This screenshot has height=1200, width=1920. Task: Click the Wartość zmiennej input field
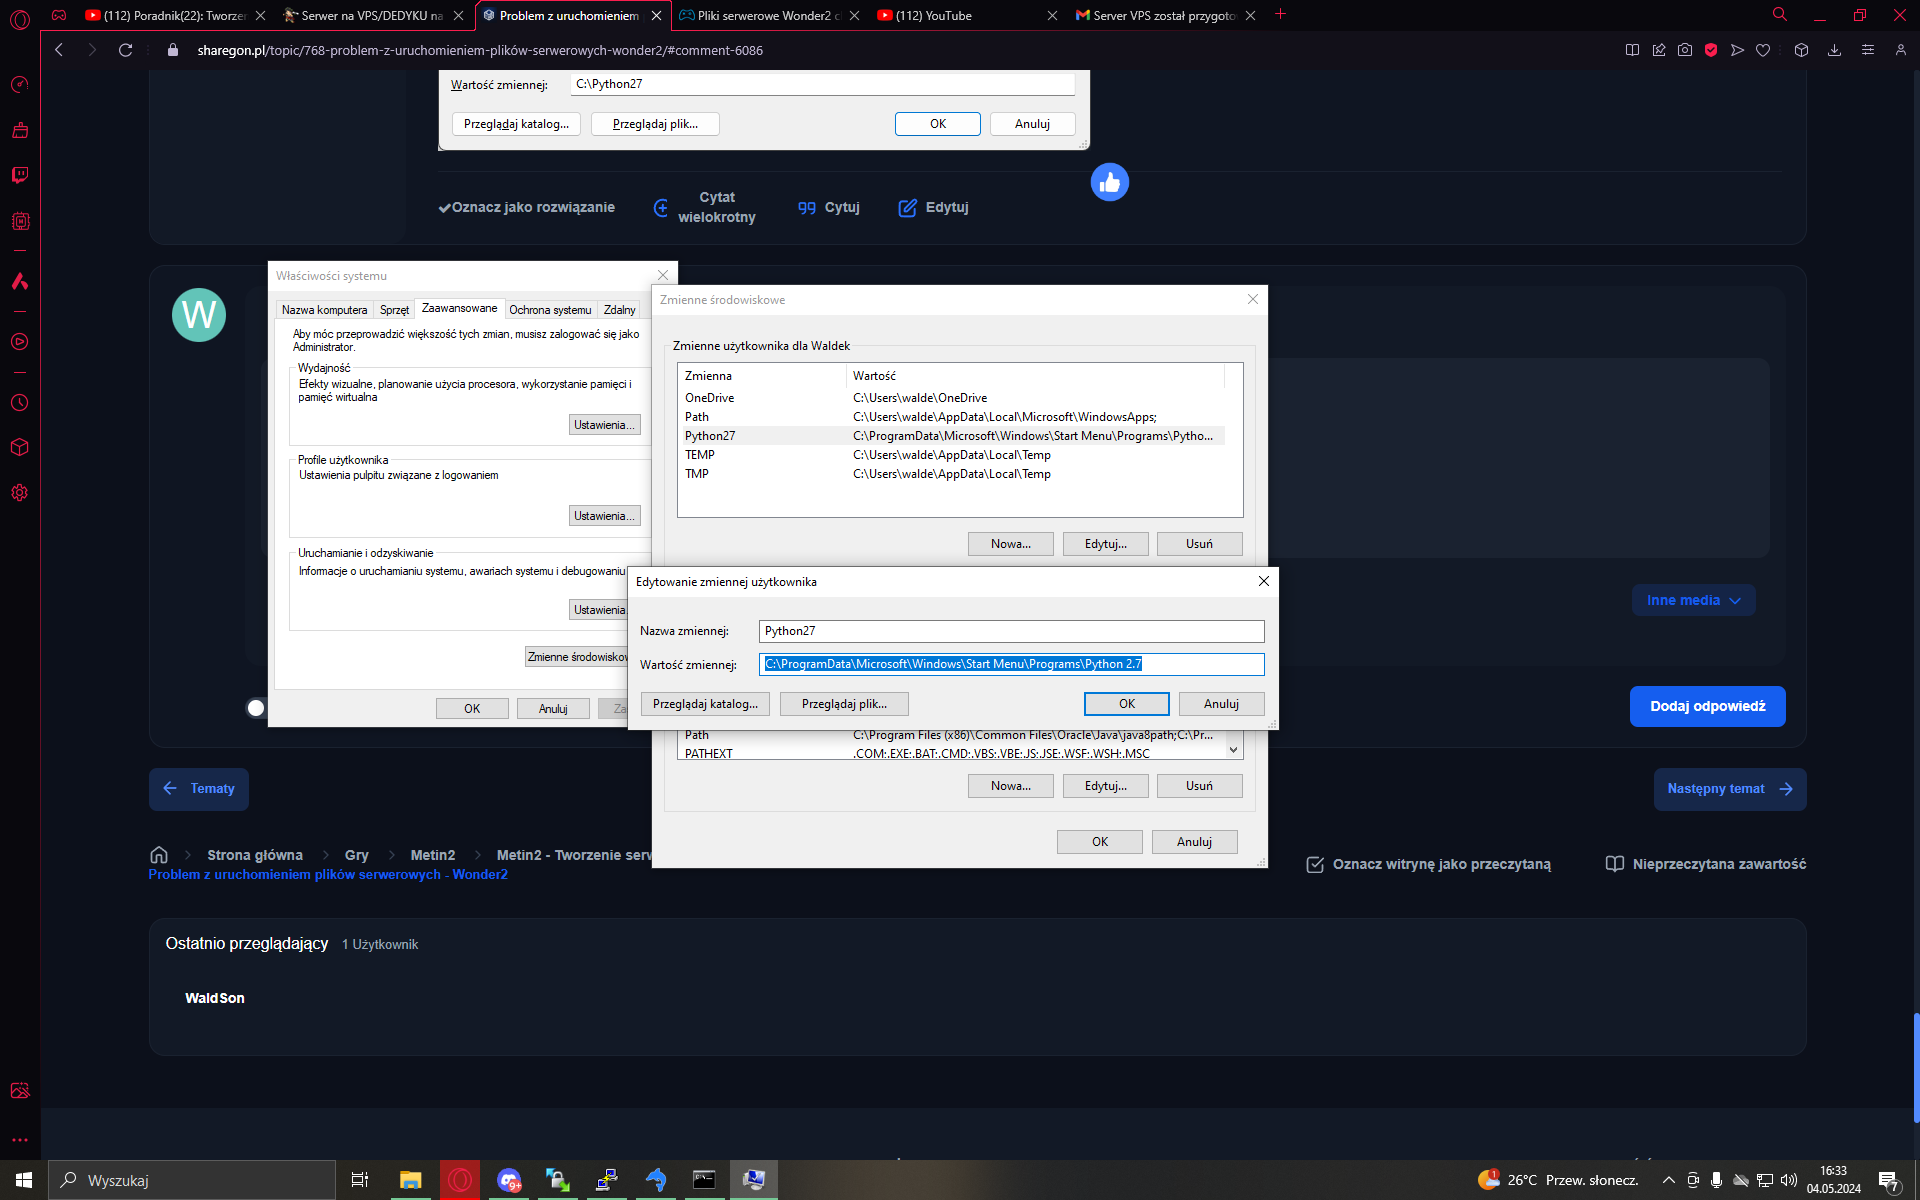pyautogui.click(x=1011, y=664)
